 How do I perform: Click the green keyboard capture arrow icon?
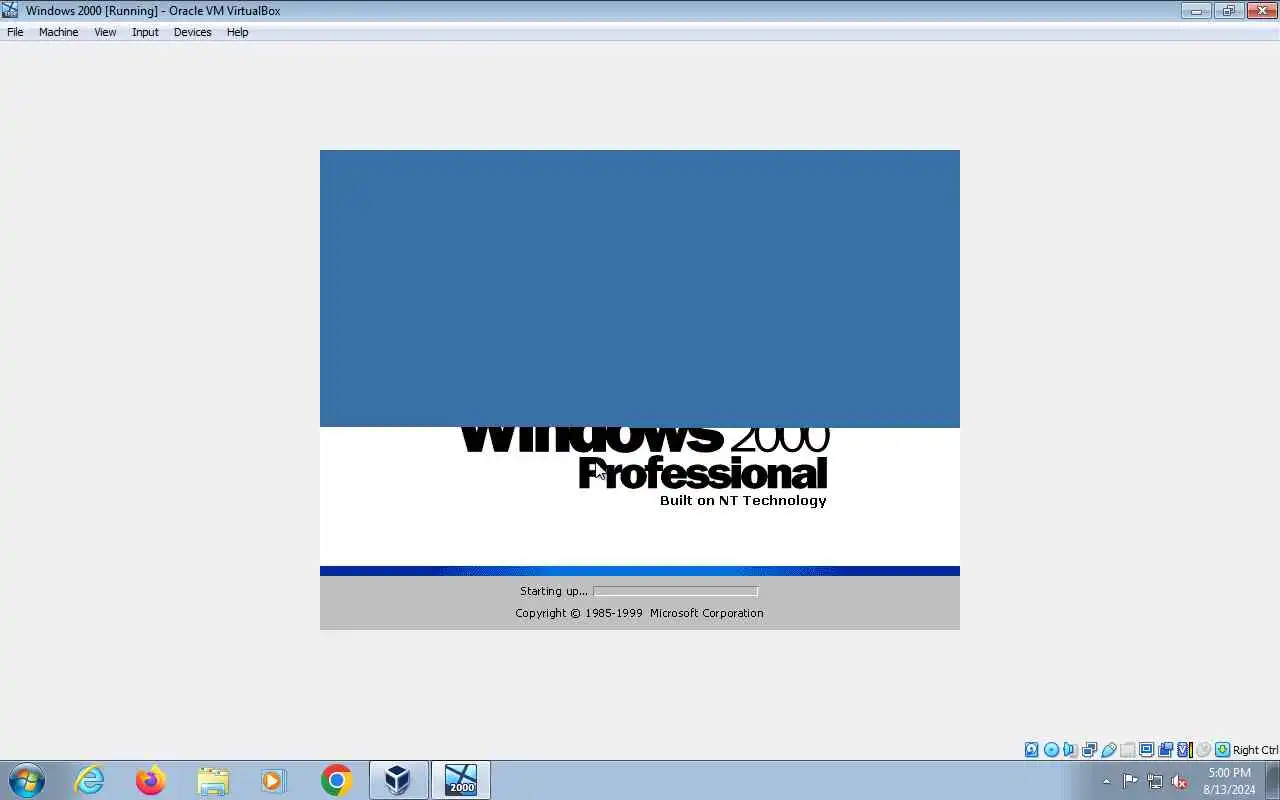point(1222,750)
